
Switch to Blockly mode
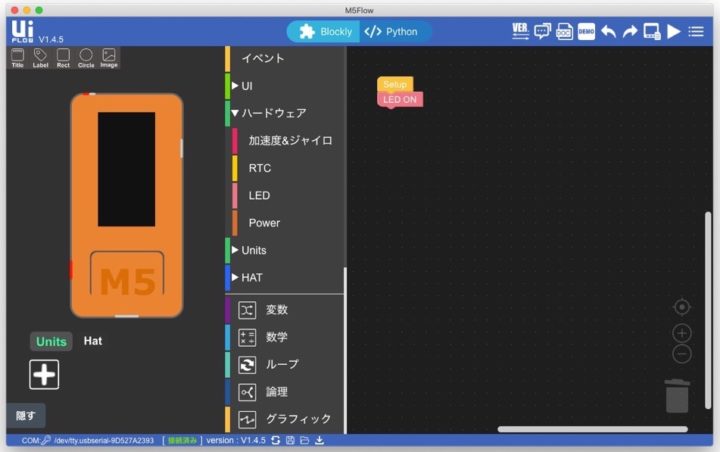tap(324, 31)
